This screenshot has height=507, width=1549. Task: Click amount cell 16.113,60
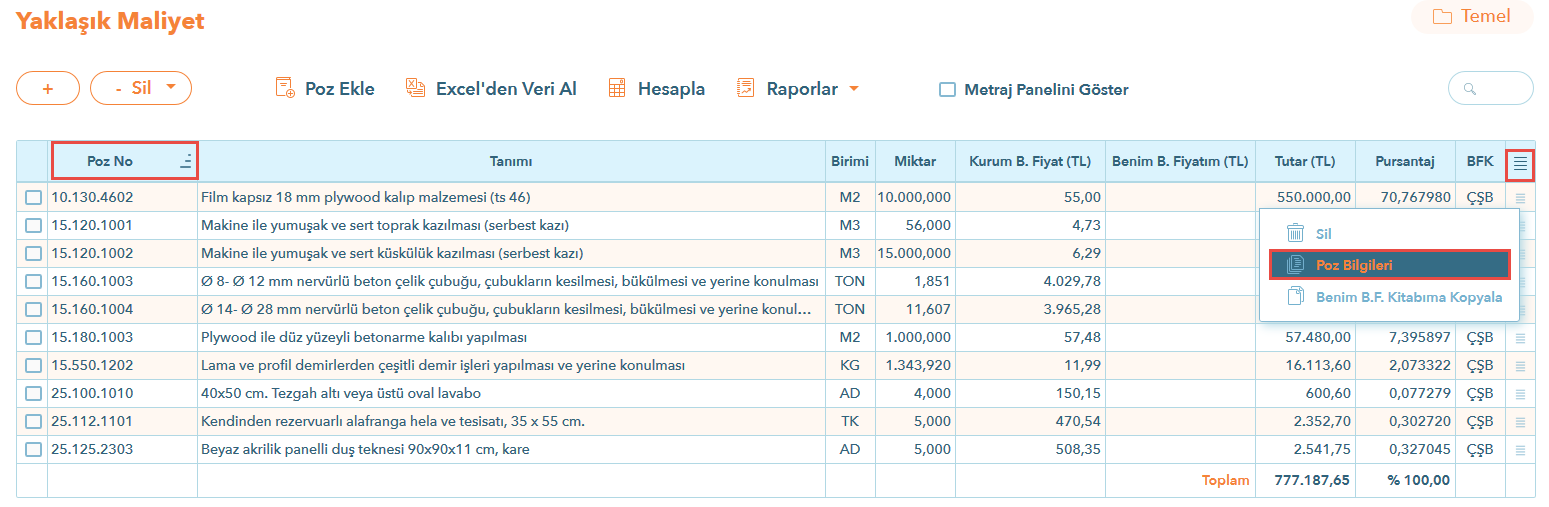click(x=1305, y=366)
